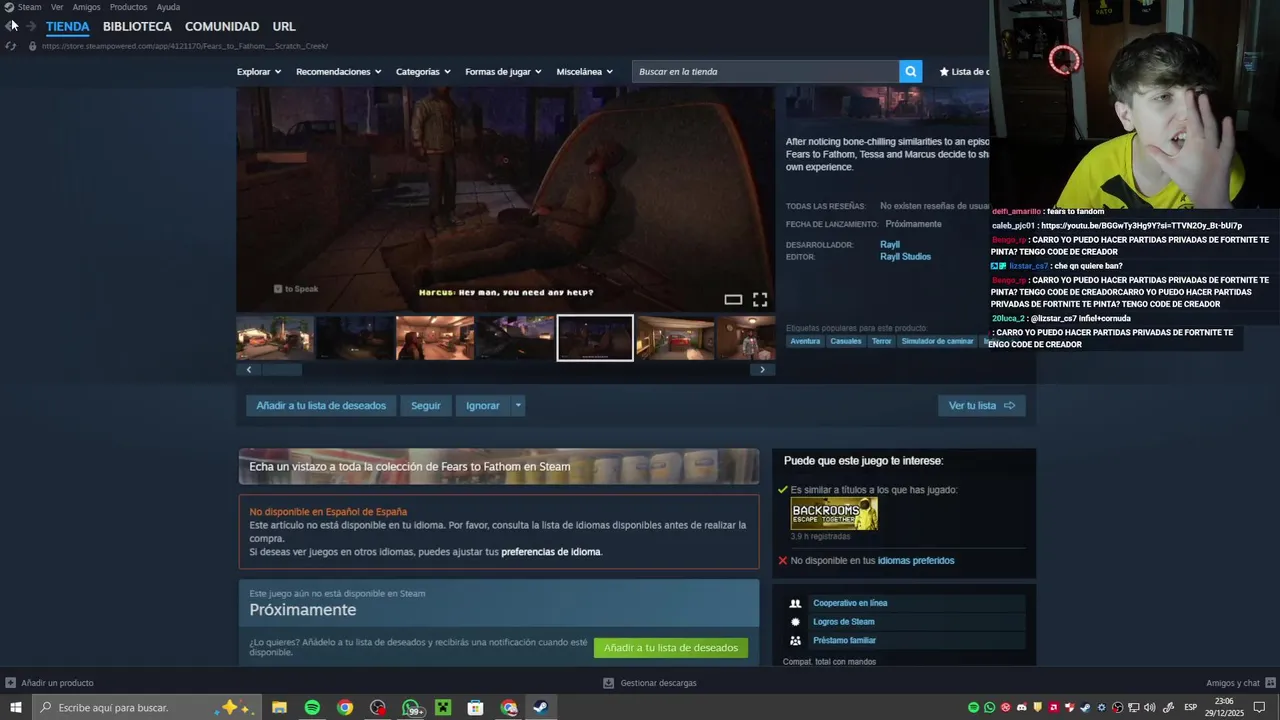Select the bedroom thumbnail after the highlighted one
Viewport: 1280px width, 720px height.
675,338
